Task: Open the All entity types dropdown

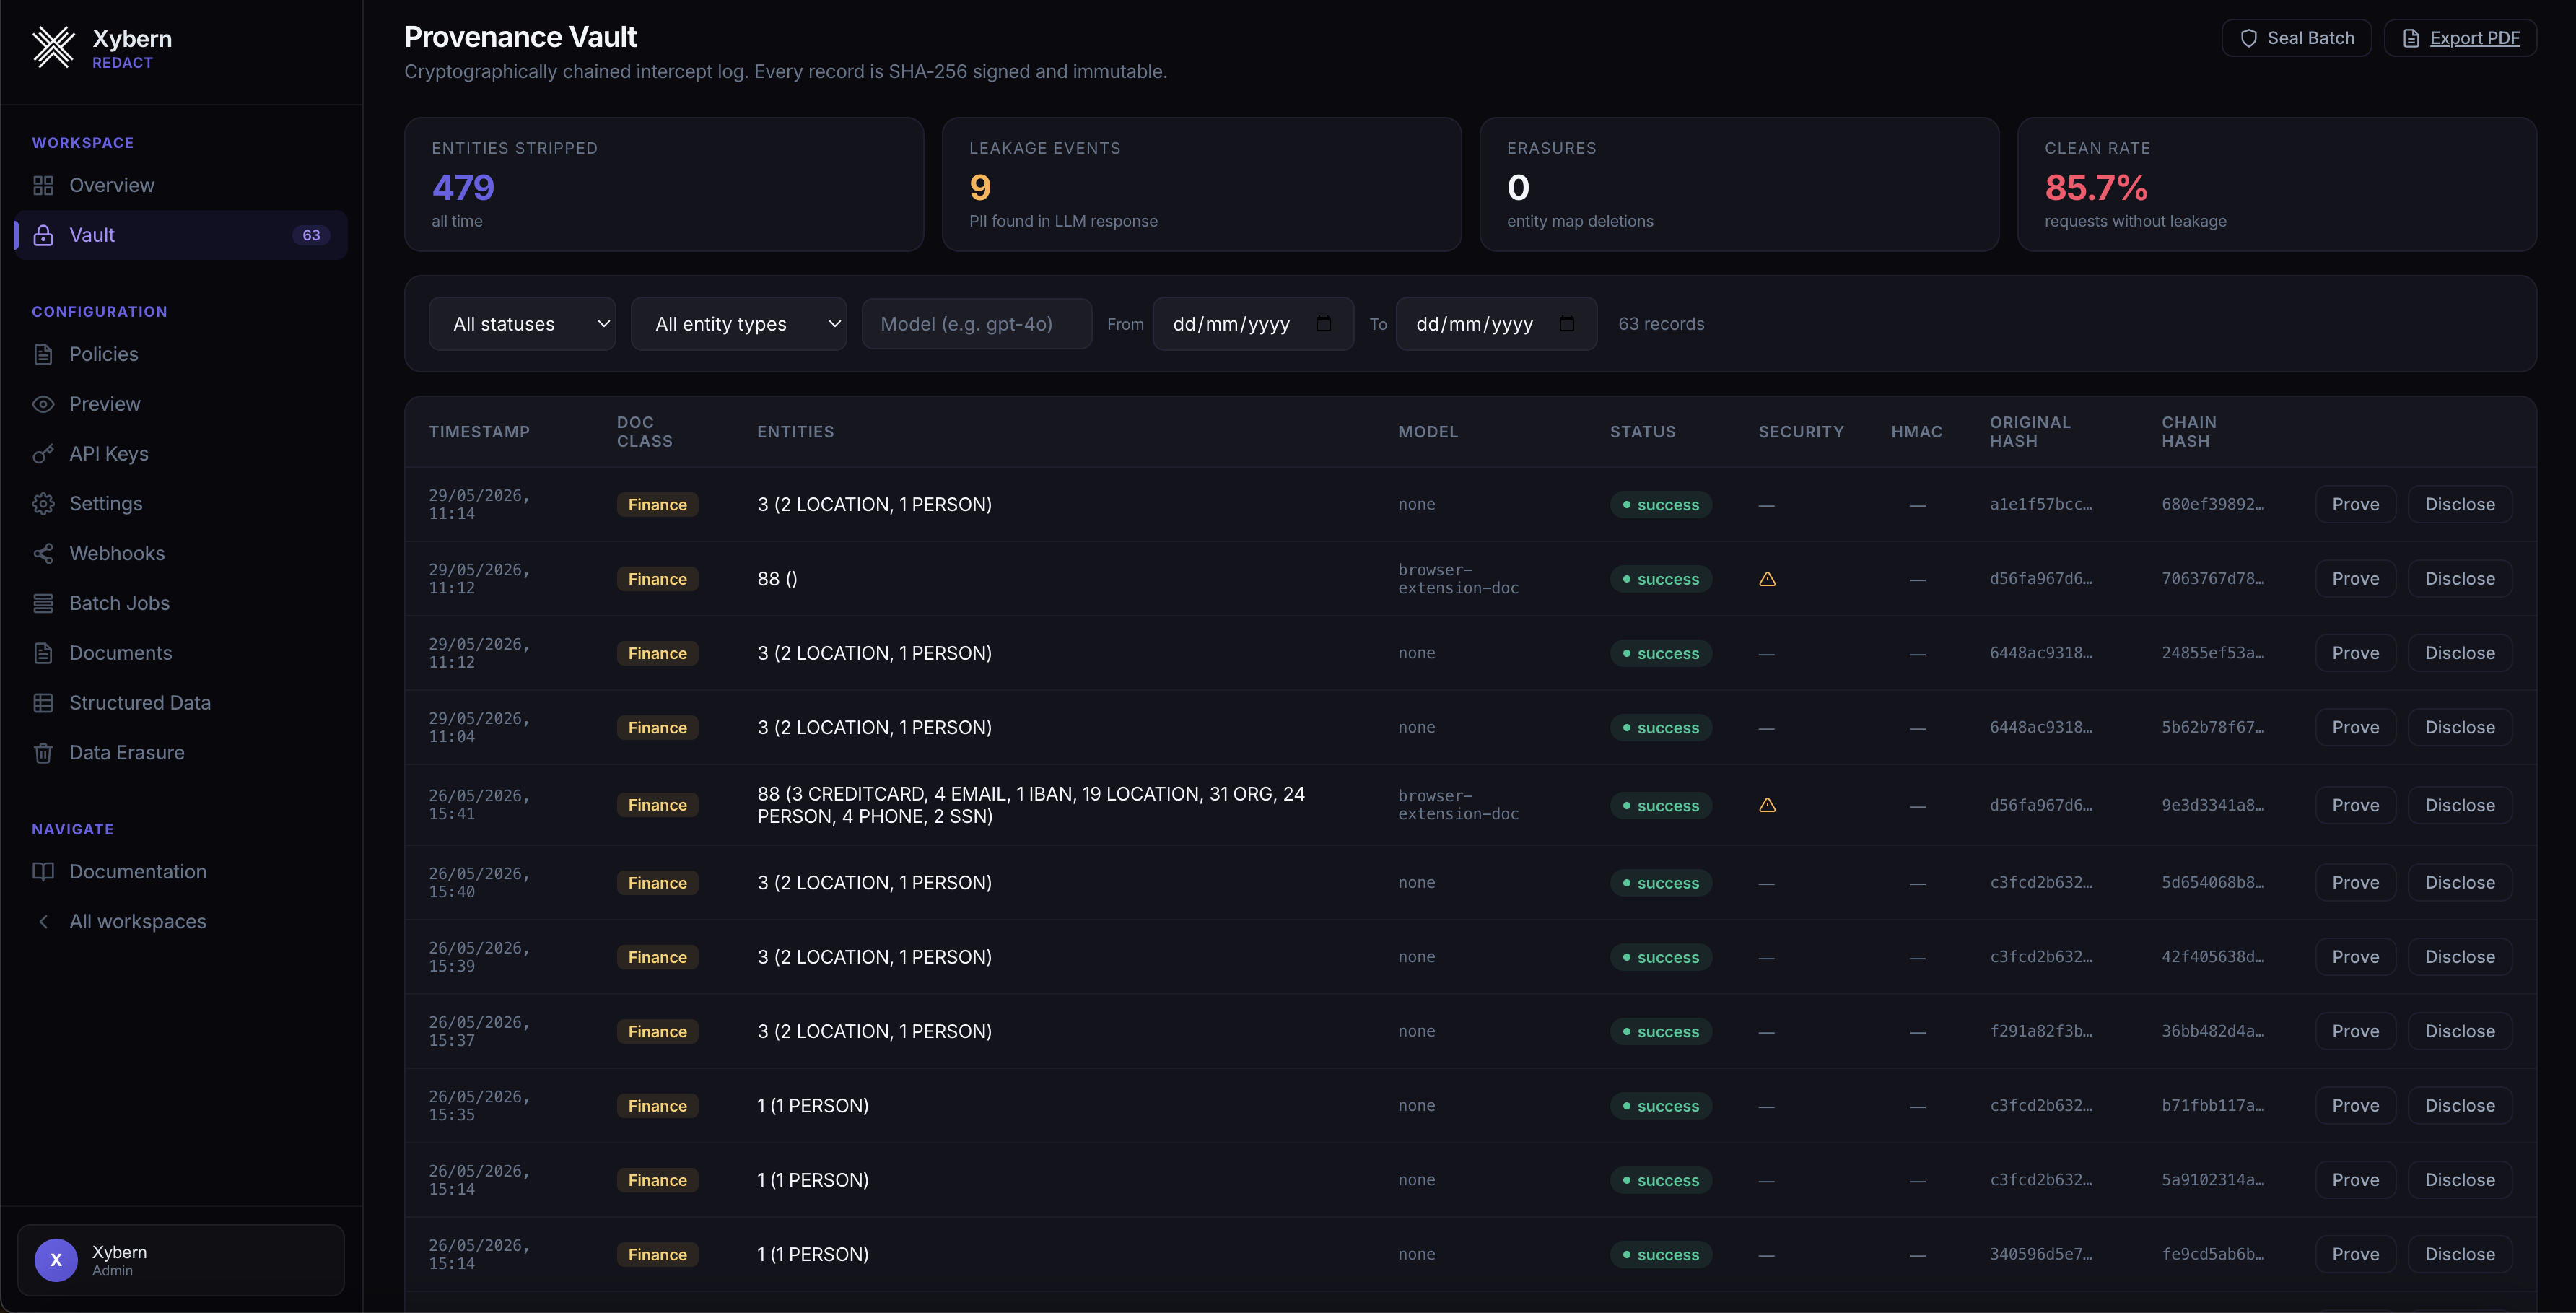Action: [x=738, y=324]
